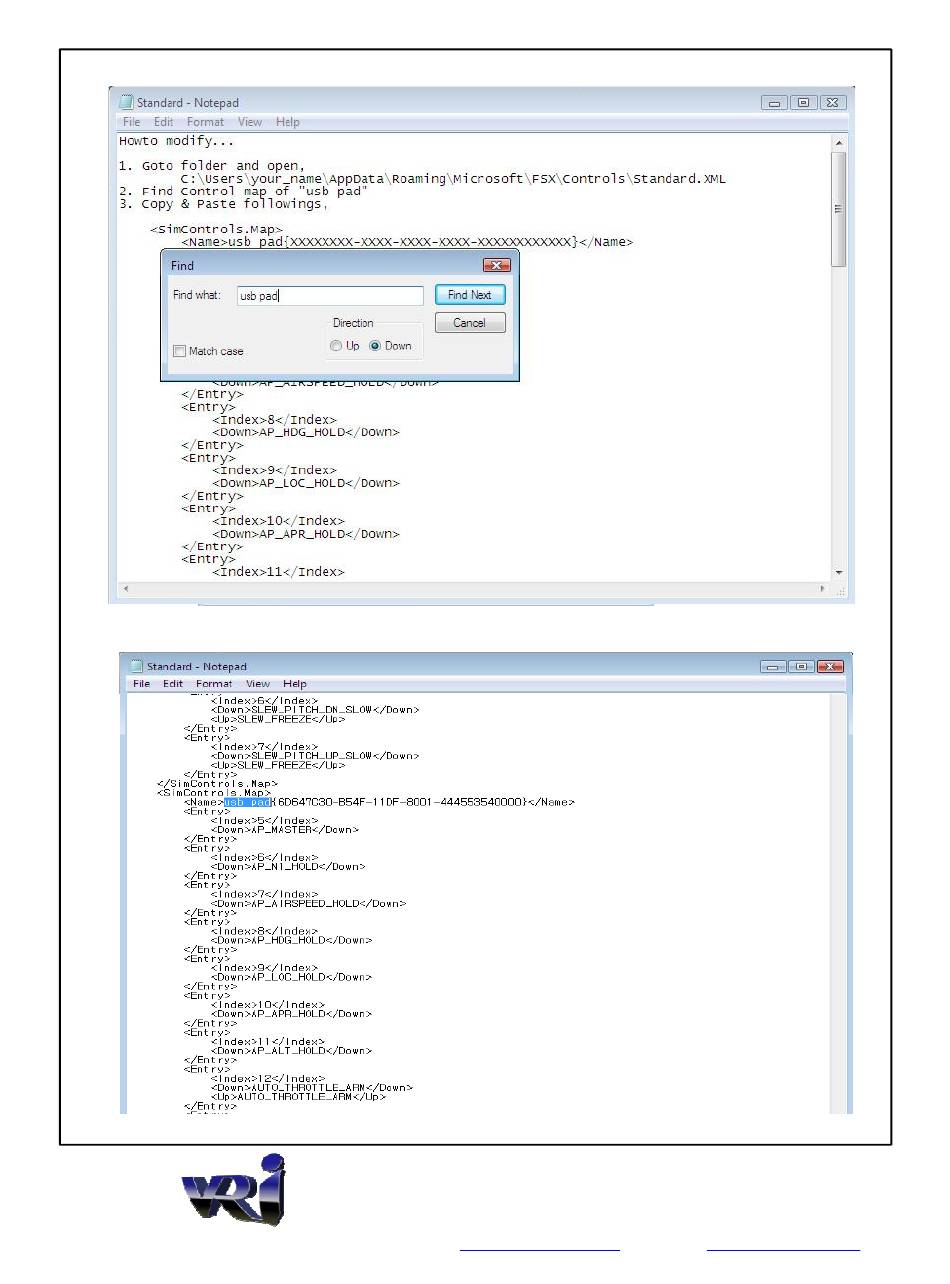The image size is (950, 1284).
Task: Click the Find Next button
Action: tap(469, 295)
